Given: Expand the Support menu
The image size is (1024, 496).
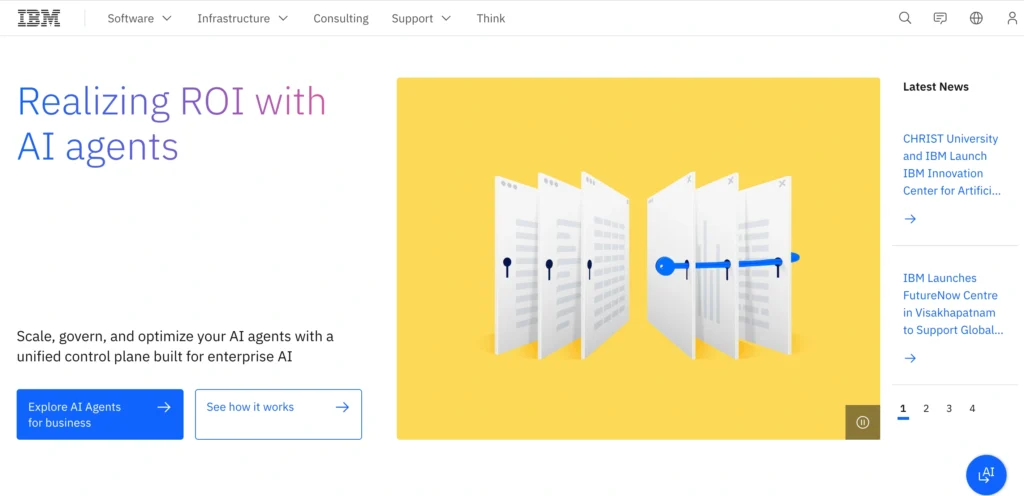Looking at the screenshot, I should click(x=421, y=18).
